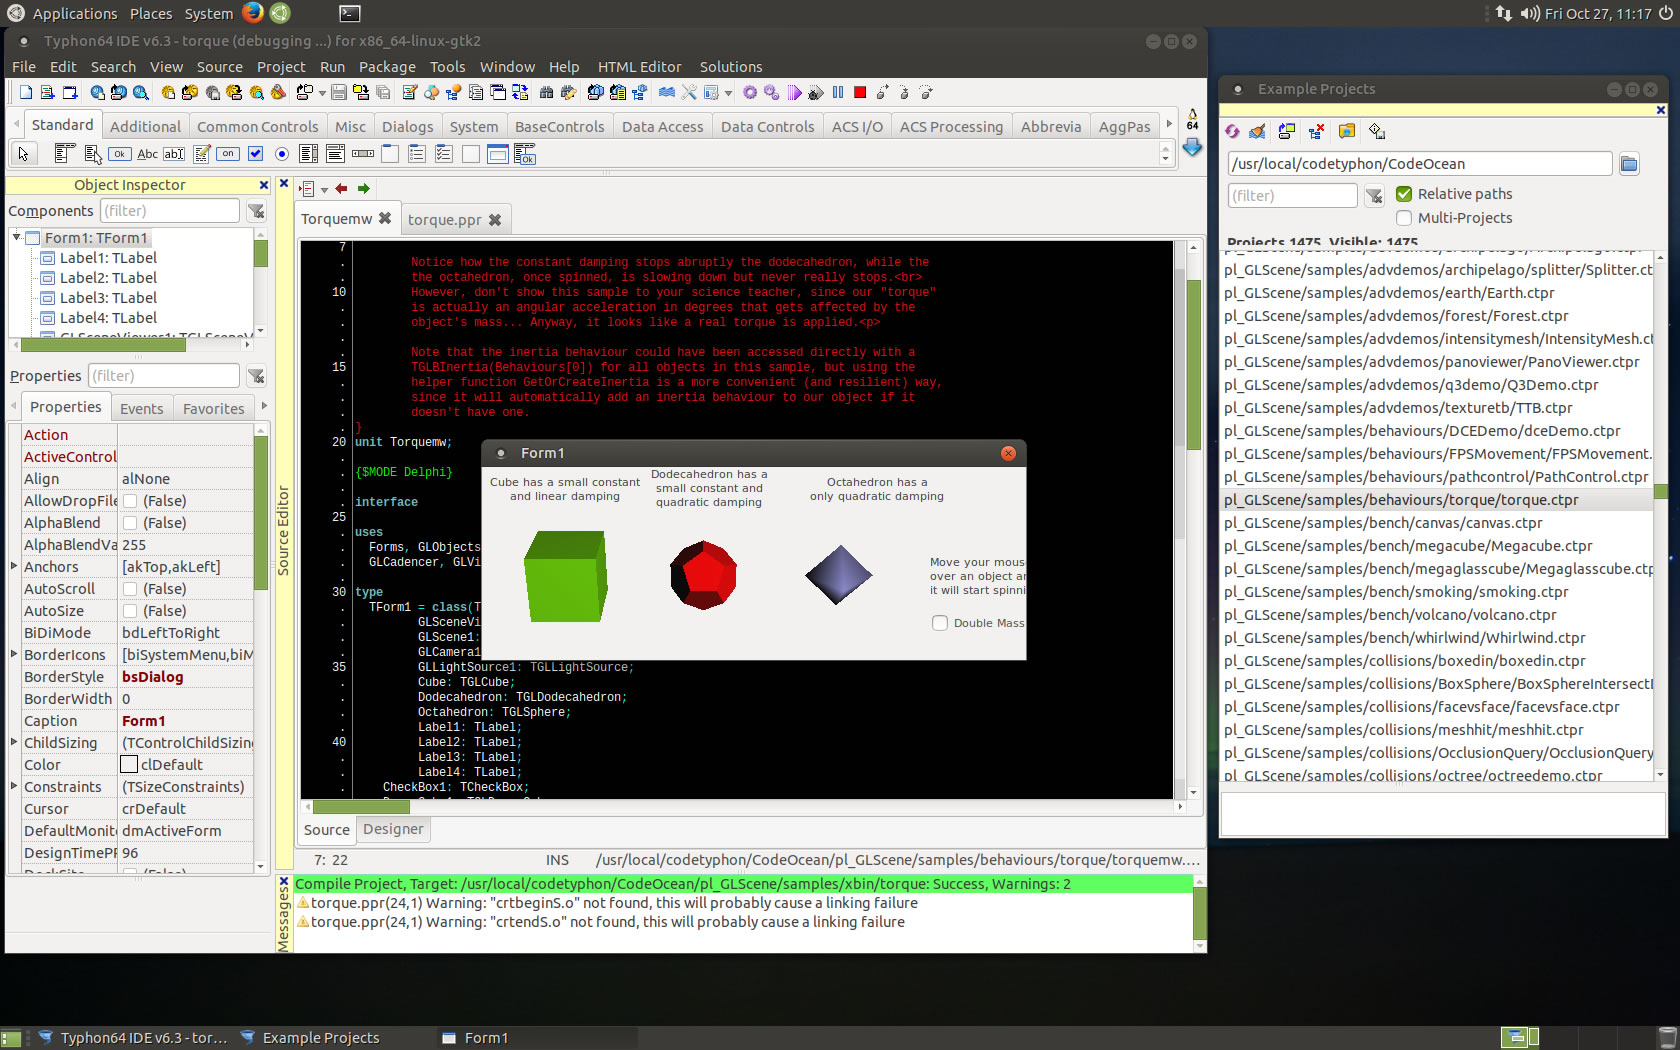Expand the Constraints property
Image resolution: width=1680 pixels, height=1050 pixels.
pyautogui.click(x=14, y=786)
